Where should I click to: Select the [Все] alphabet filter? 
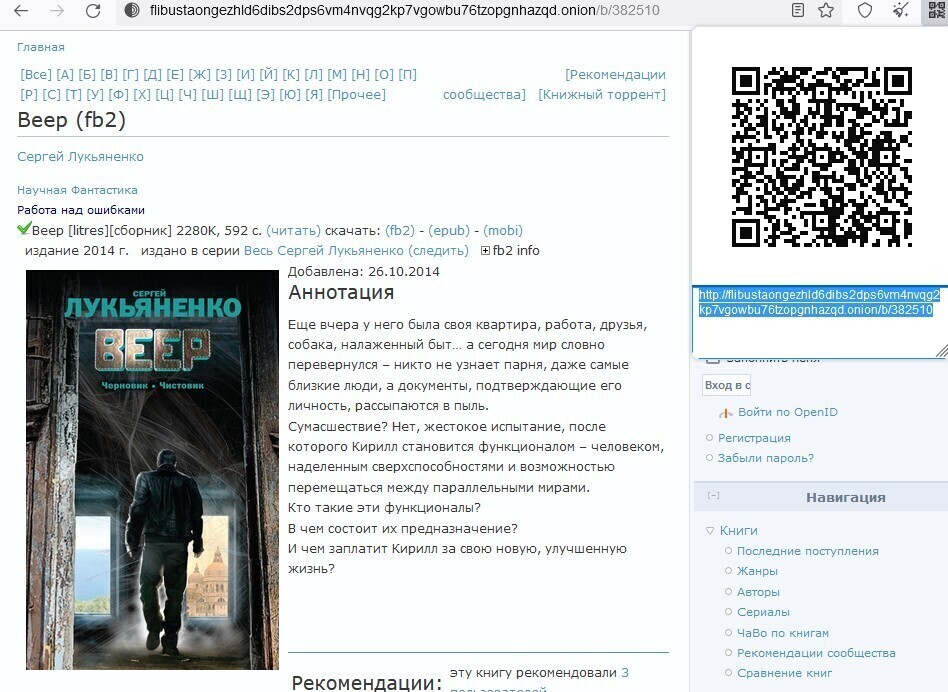(36, 74)
